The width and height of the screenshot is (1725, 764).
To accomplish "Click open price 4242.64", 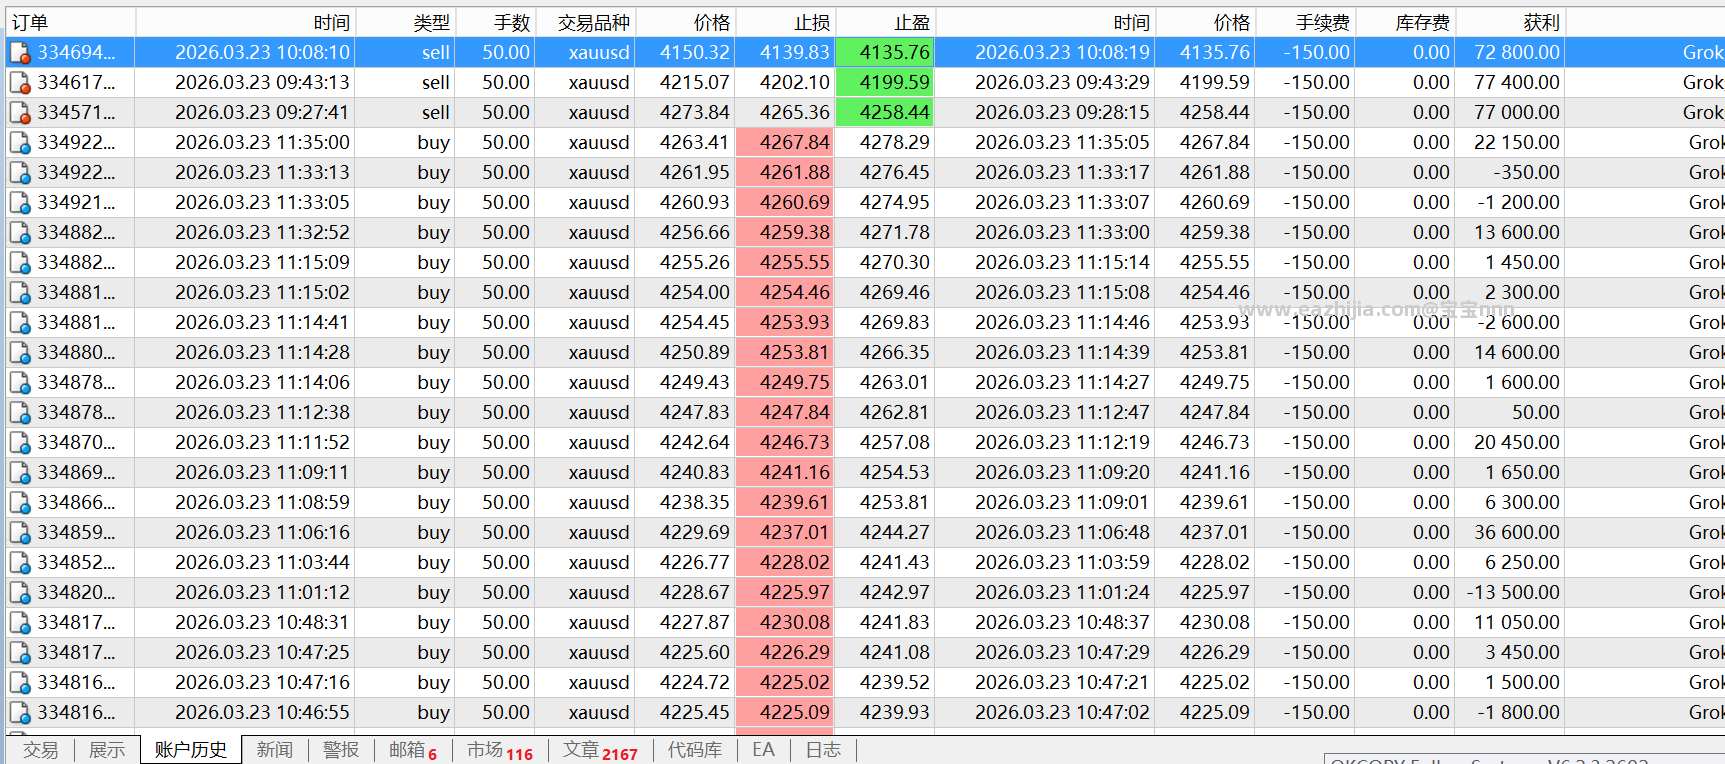I will pyautogui.click(x=695, y=442).
